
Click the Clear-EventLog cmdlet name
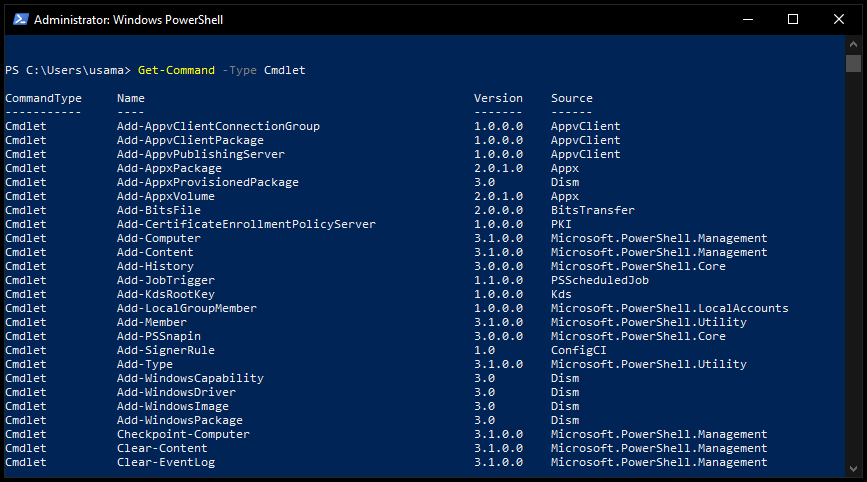[166, 463]
